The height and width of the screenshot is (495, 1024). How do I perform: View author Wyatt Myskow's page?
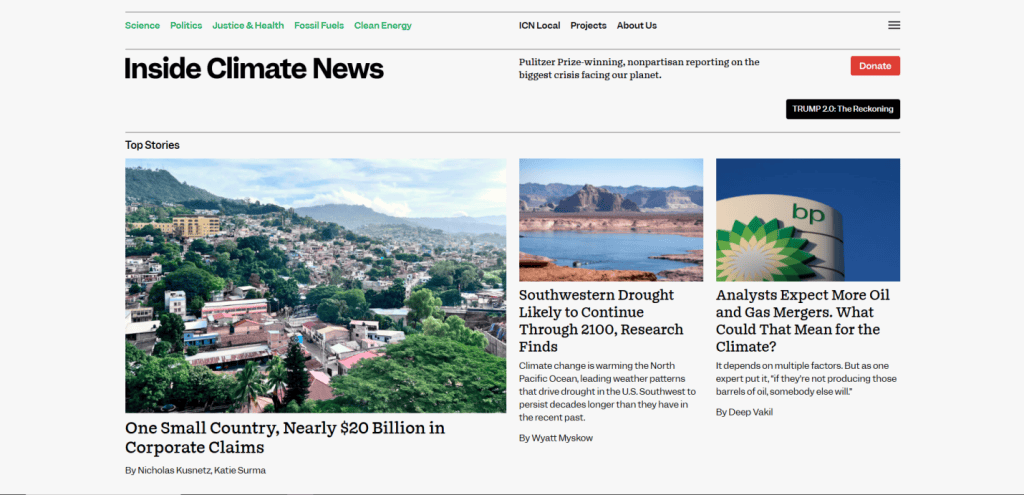(562, 438)
